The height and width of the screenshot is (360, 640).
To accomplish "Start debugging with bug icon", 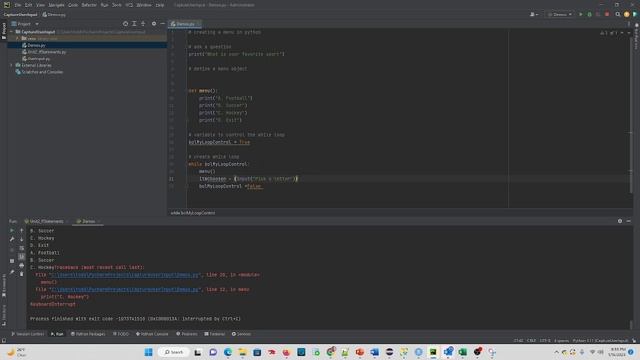I will (589, 14).
